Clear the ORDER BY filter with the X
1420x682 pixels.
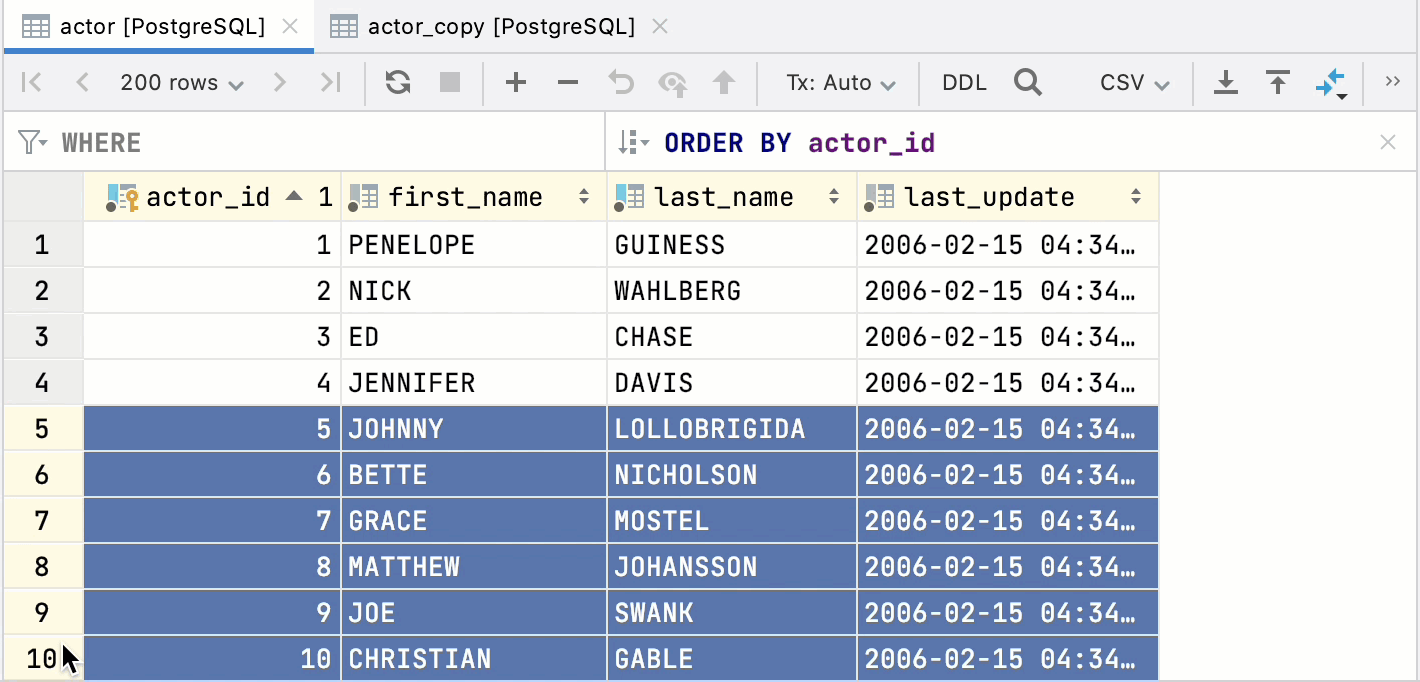(x=1389, y=142)
